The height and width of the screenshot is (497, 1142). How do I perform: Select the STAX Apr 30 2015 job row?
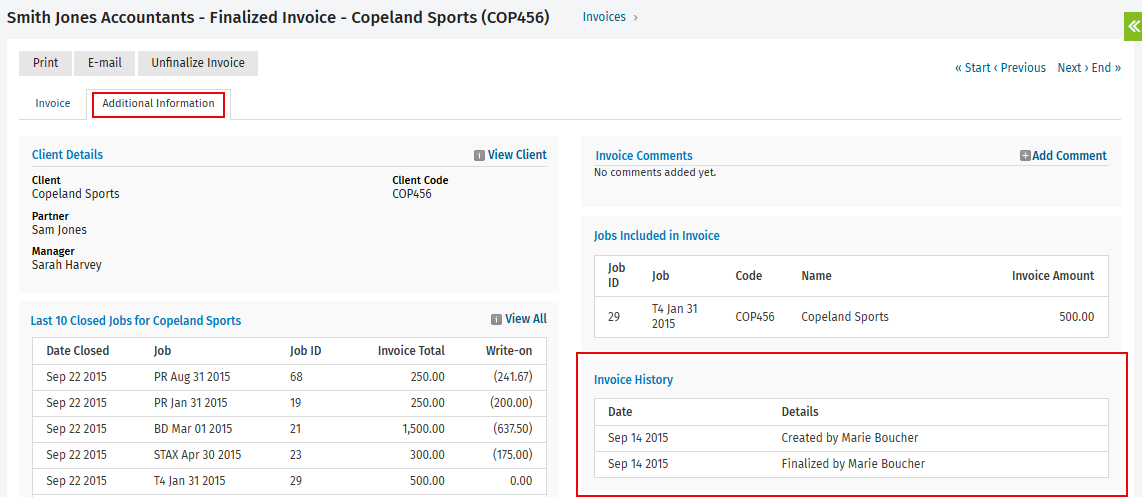pos(289,455)
